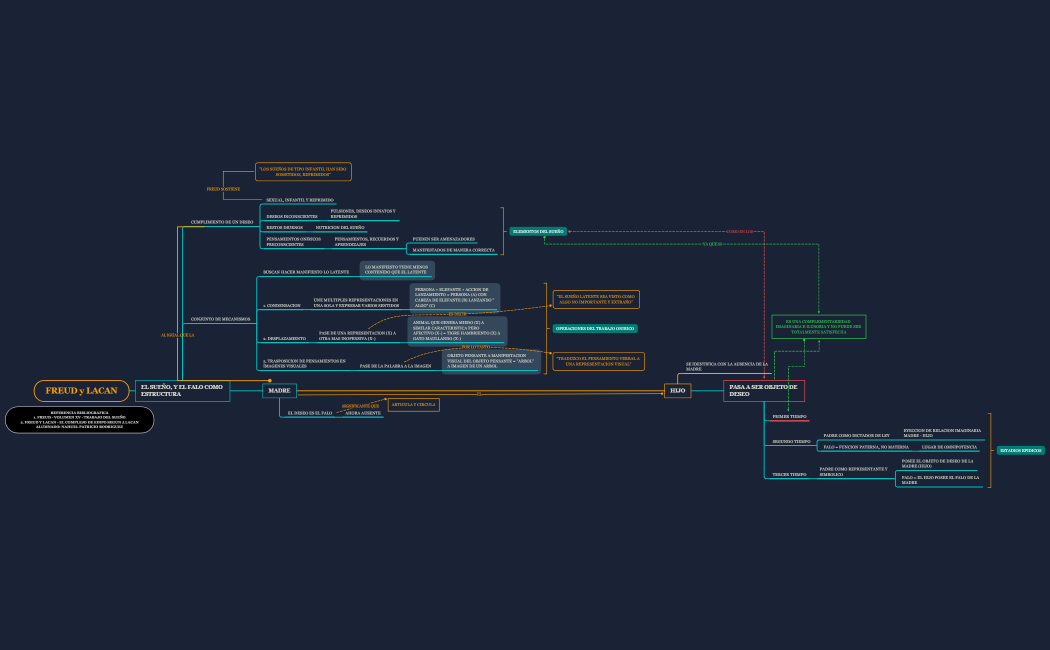Click DESEOS INCONSCIENTES subtopic
The height and width of the screenshot is (650, 1050).
tap(292, 217)
